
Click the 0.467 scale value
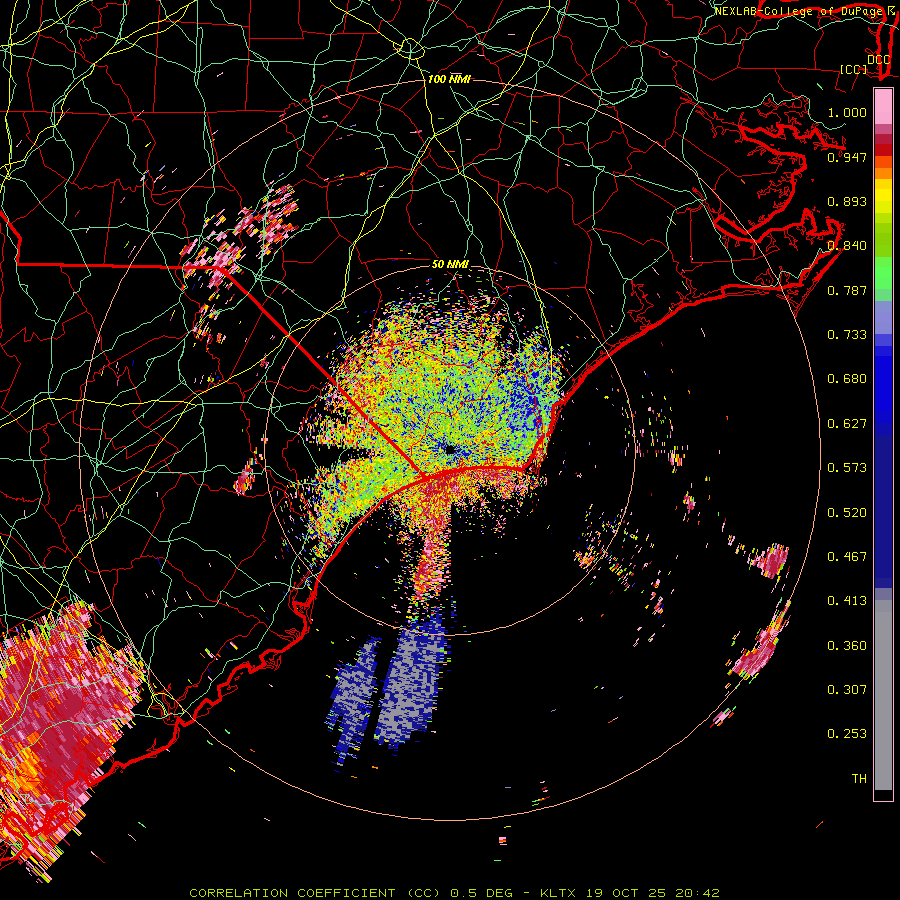coord(847,557)
